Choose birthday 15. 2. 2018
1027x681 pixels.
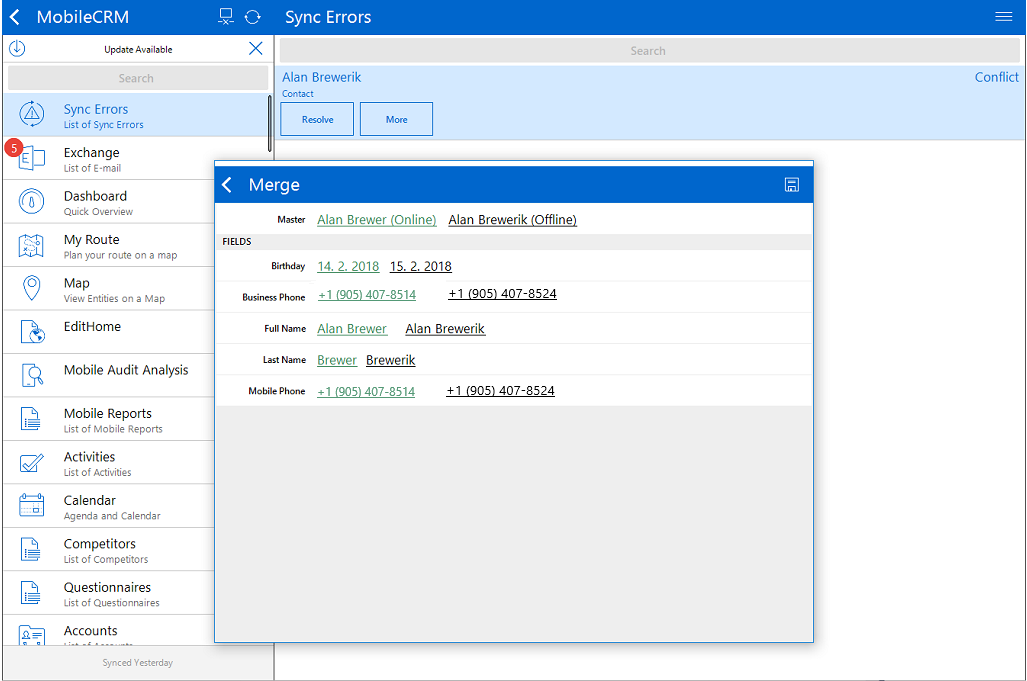point(420,267)
